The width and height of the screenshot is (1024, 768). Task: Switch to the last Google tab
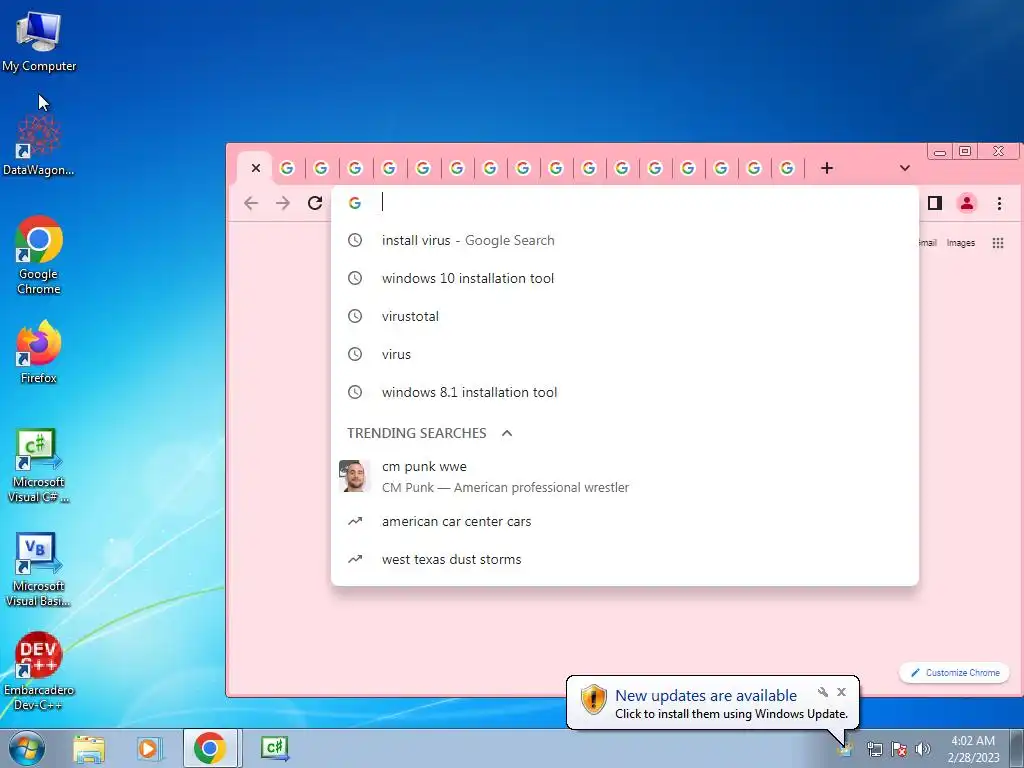click(787, 168)
